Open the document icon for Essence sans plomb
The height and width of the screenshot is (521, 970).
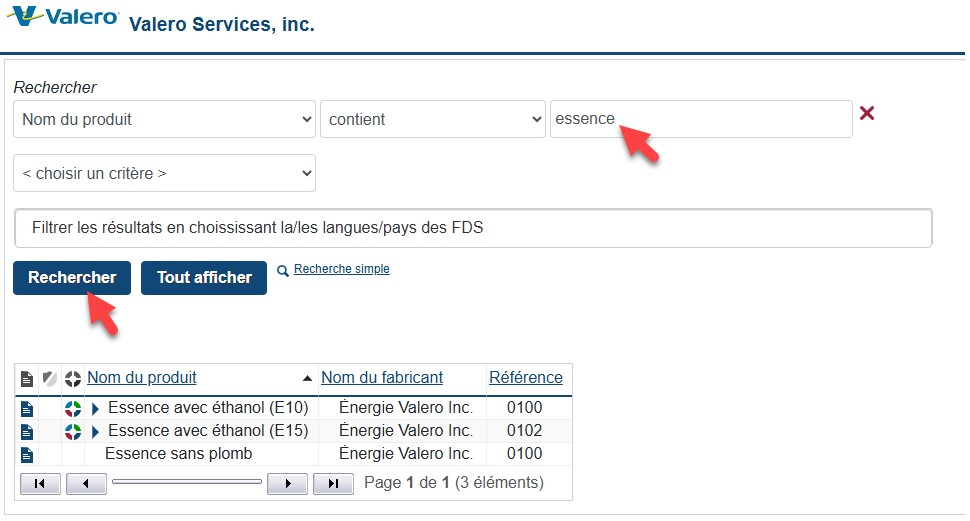pyautogui.click(x=27, y=454)
